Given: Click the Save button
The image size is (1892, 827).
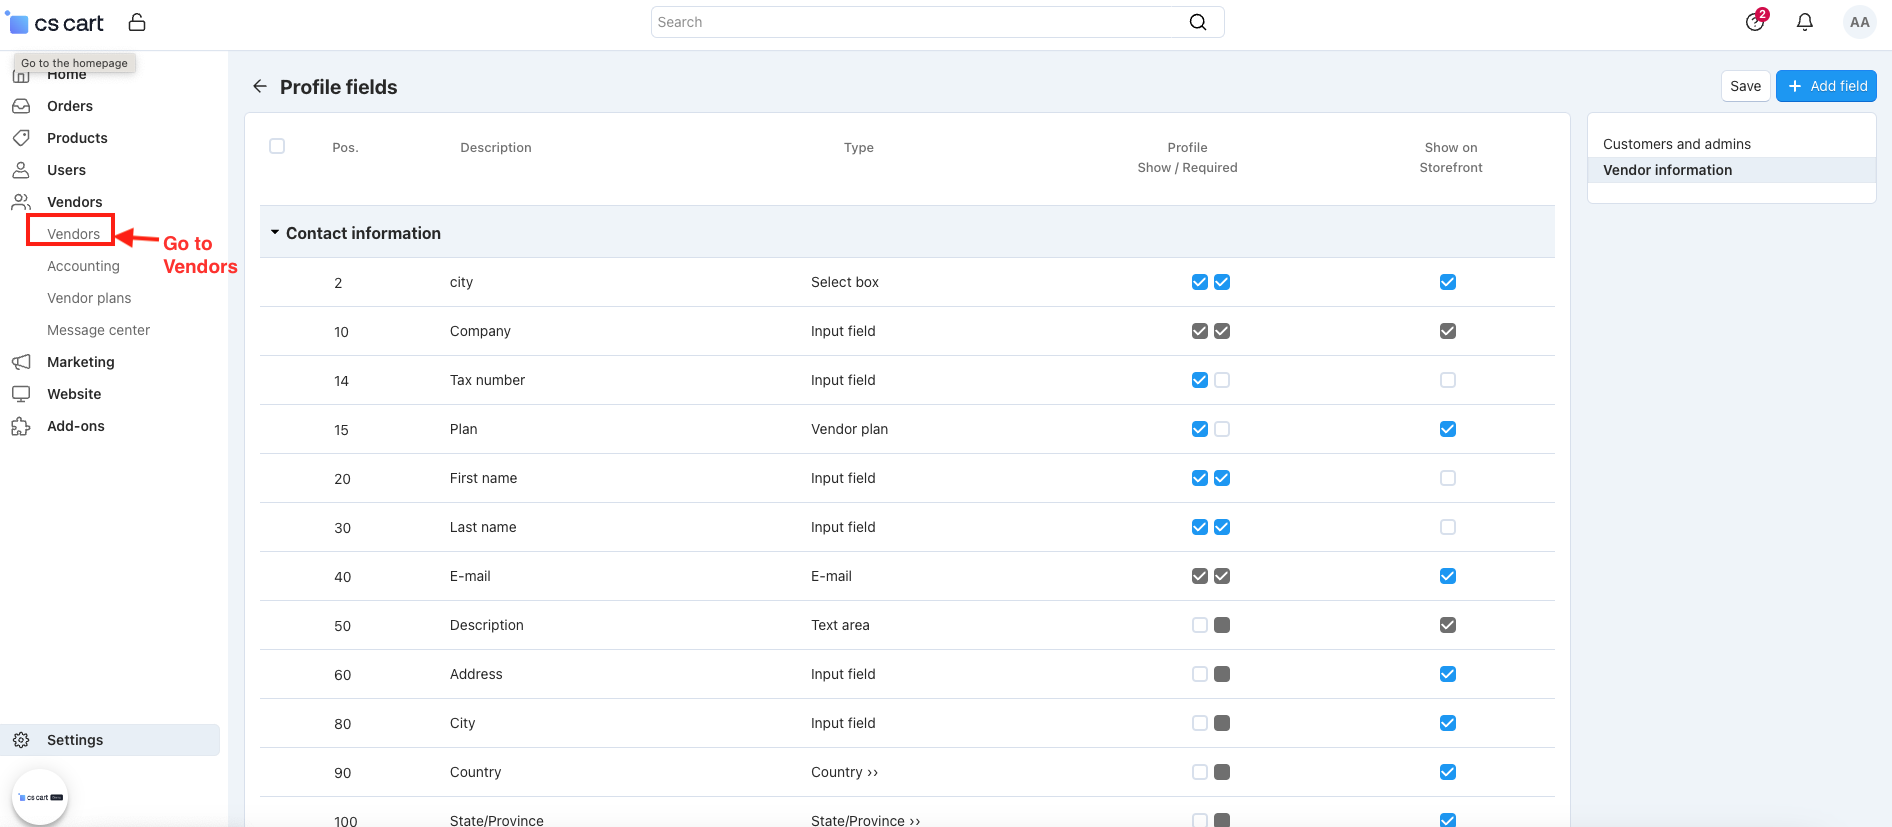Looking at the screenshot, I should click(x=1745, y=86).
